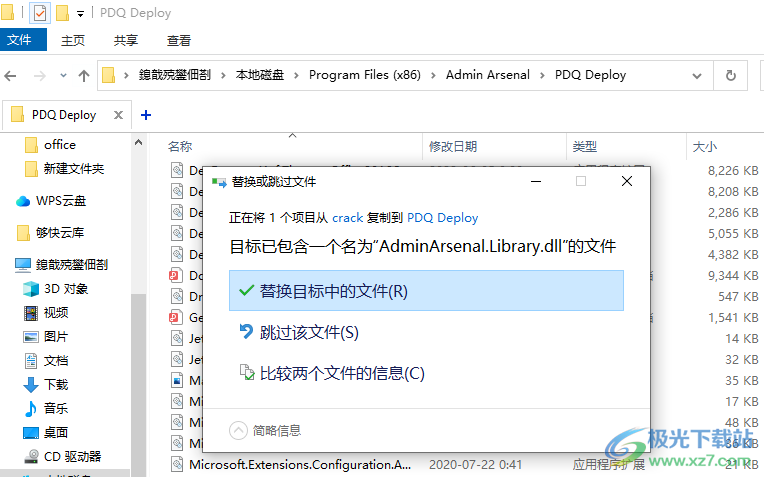Open 图片 folder in navigation pane
This screenshot has height=477, width=764.
[56, 336]
